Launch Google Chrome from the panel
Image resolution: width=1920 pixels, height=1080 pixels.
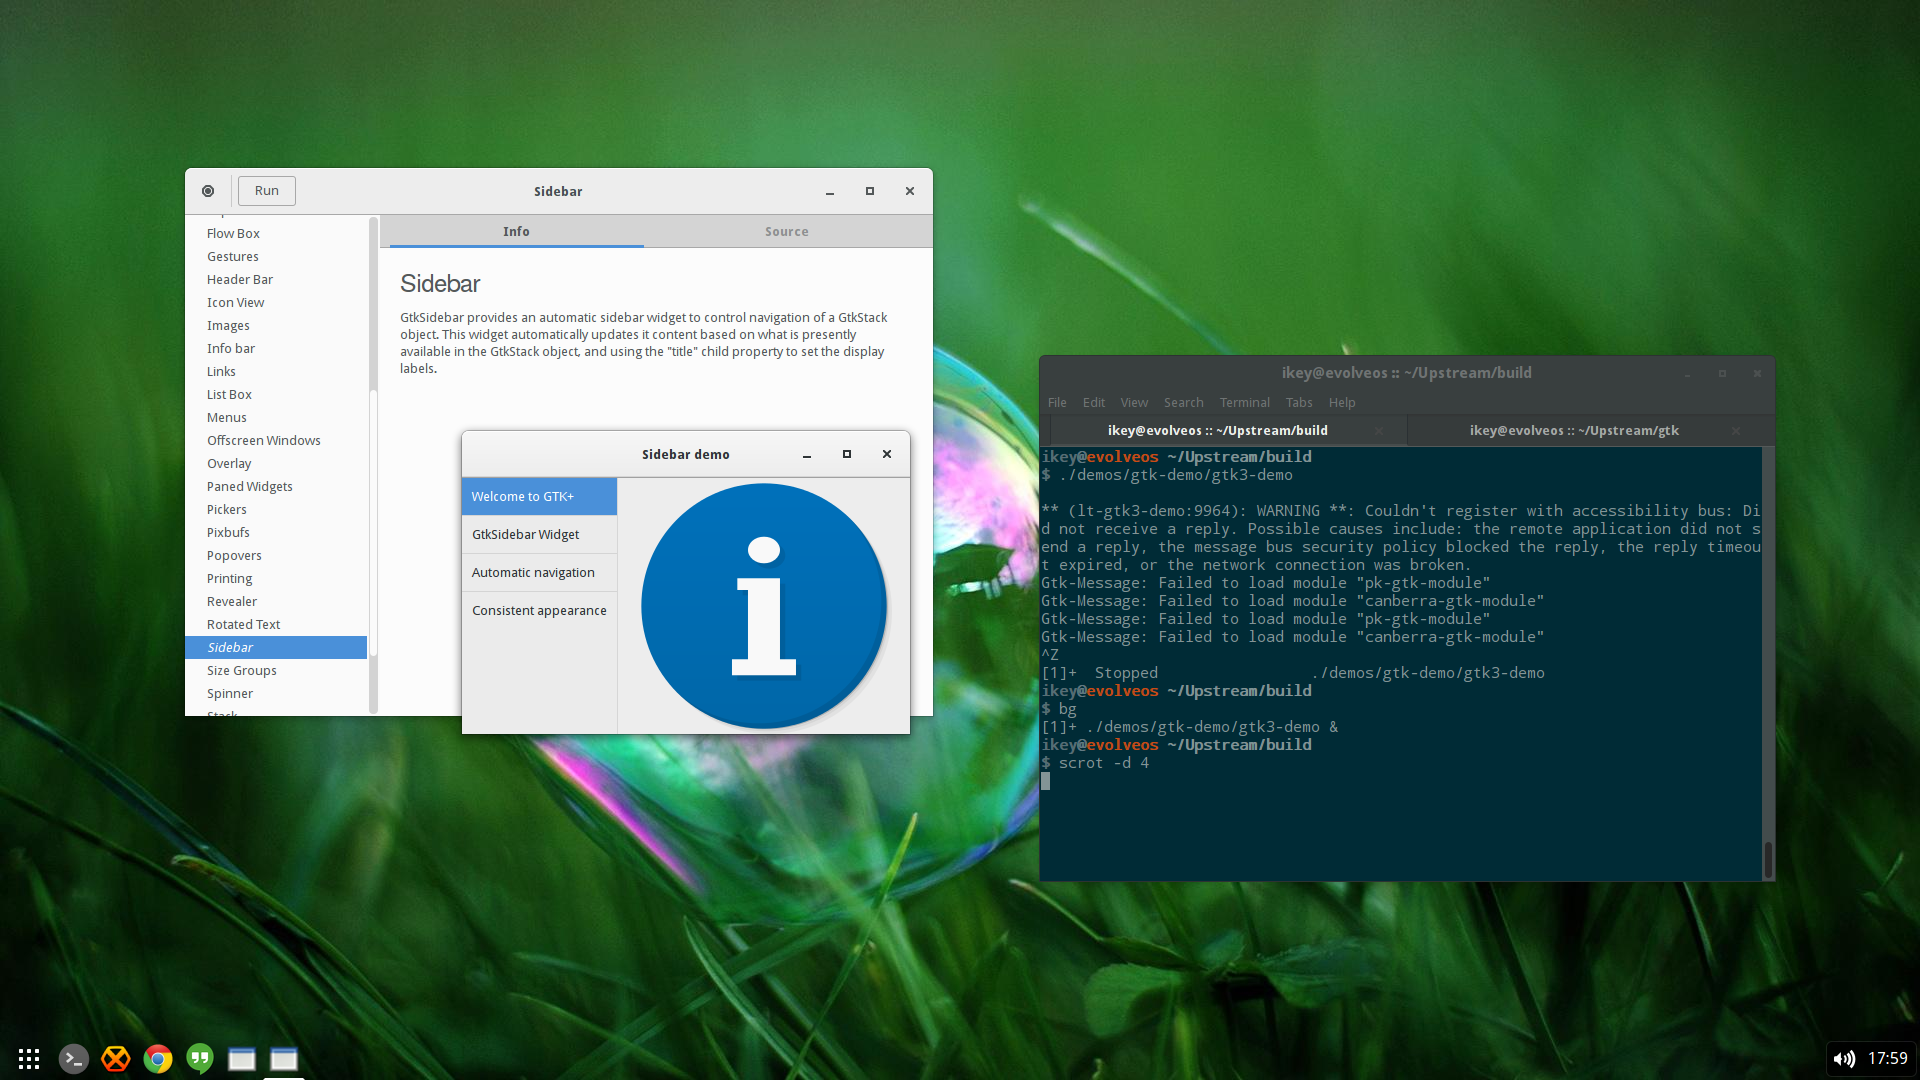[x=158, y=1059]
